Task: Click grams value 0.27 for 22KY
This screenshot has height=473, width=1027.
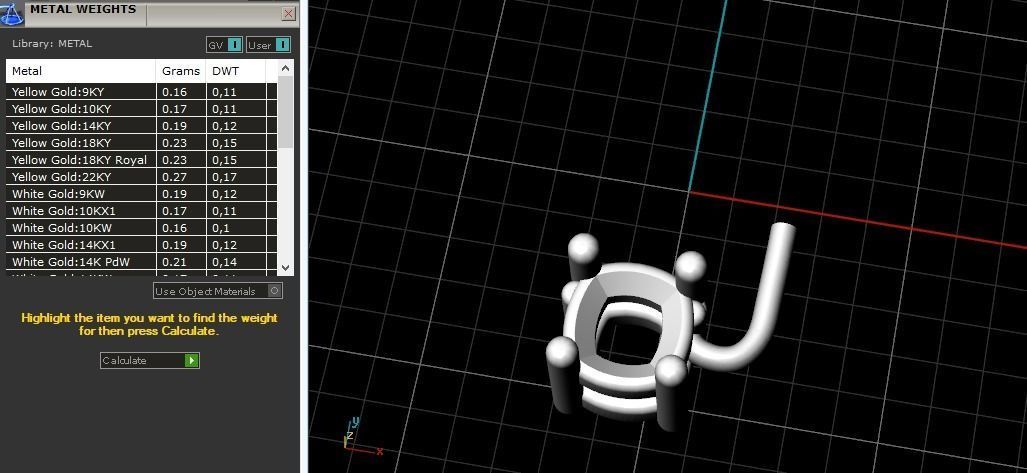Action: click(x=174, y=177)
